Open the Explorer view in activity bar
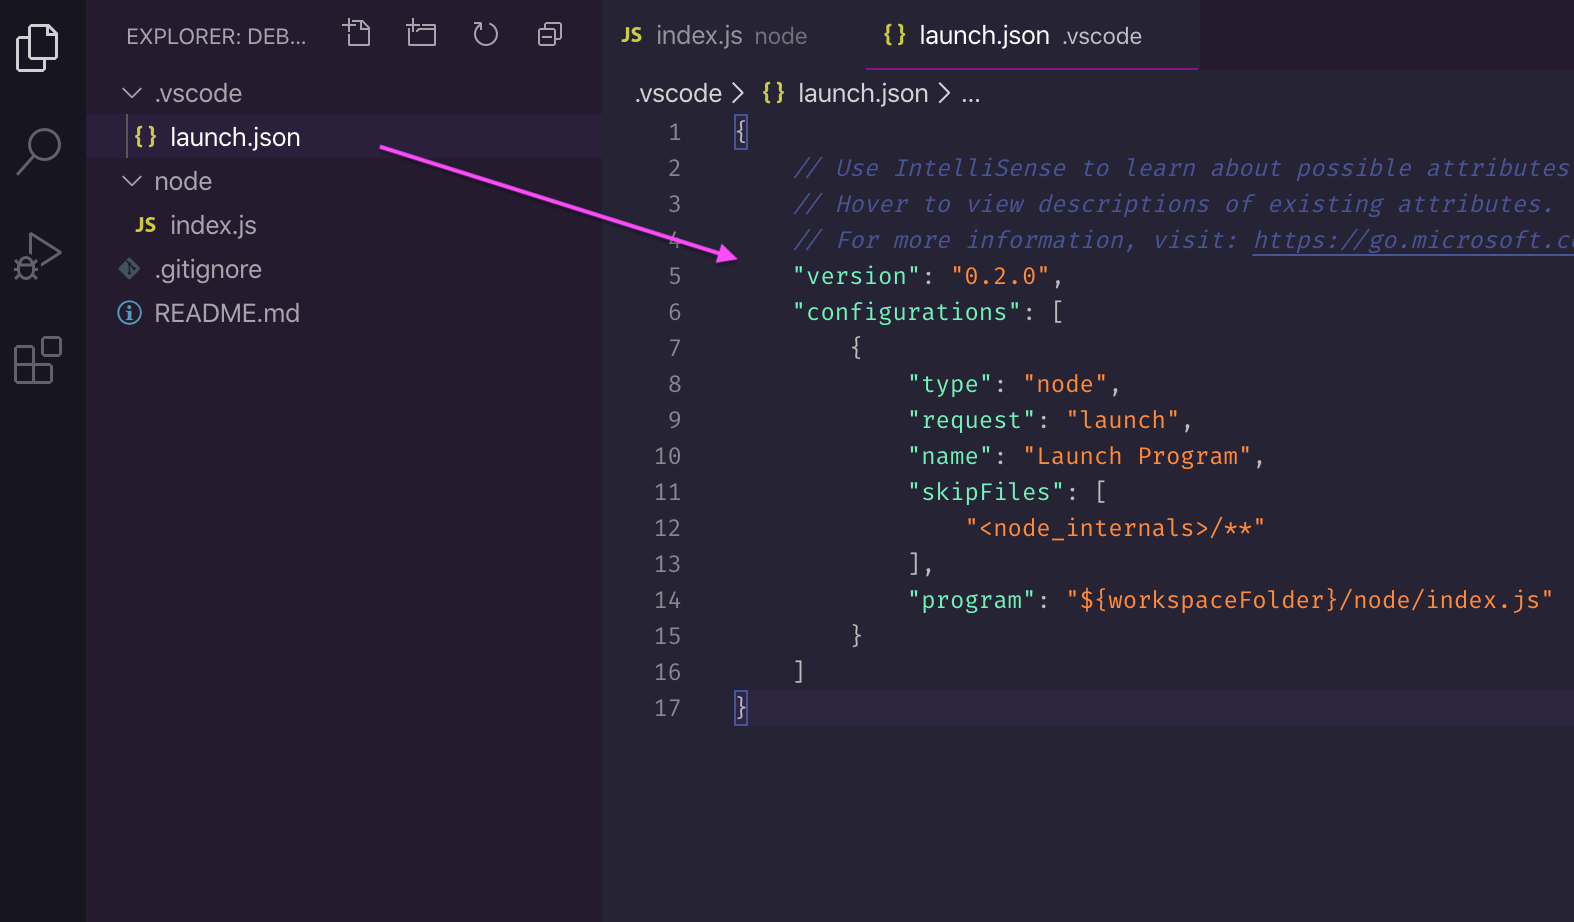This screenshot has width=1574, height=922. pos(37,47)
